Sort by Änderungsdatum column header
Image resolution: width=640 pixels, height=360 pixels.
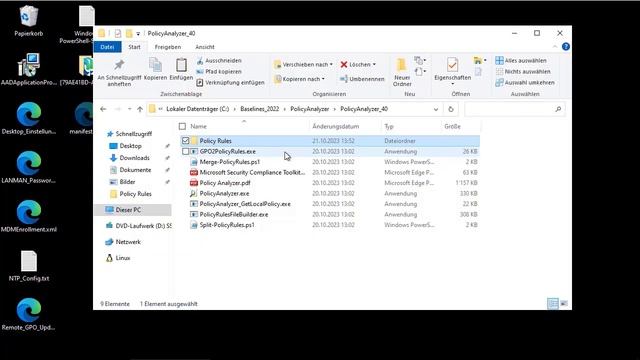coord(345,127)
